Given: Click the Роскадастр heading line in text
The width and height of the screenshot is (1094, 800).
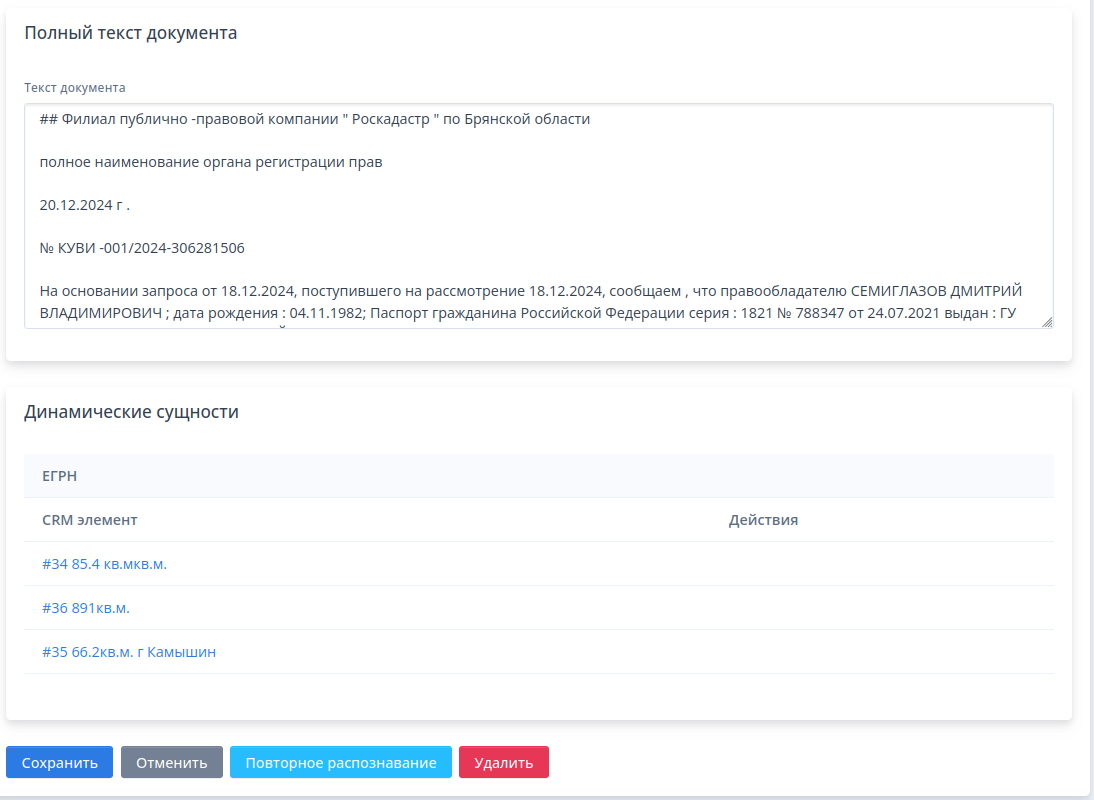Looking at the screenshot, I should [315, 119].
